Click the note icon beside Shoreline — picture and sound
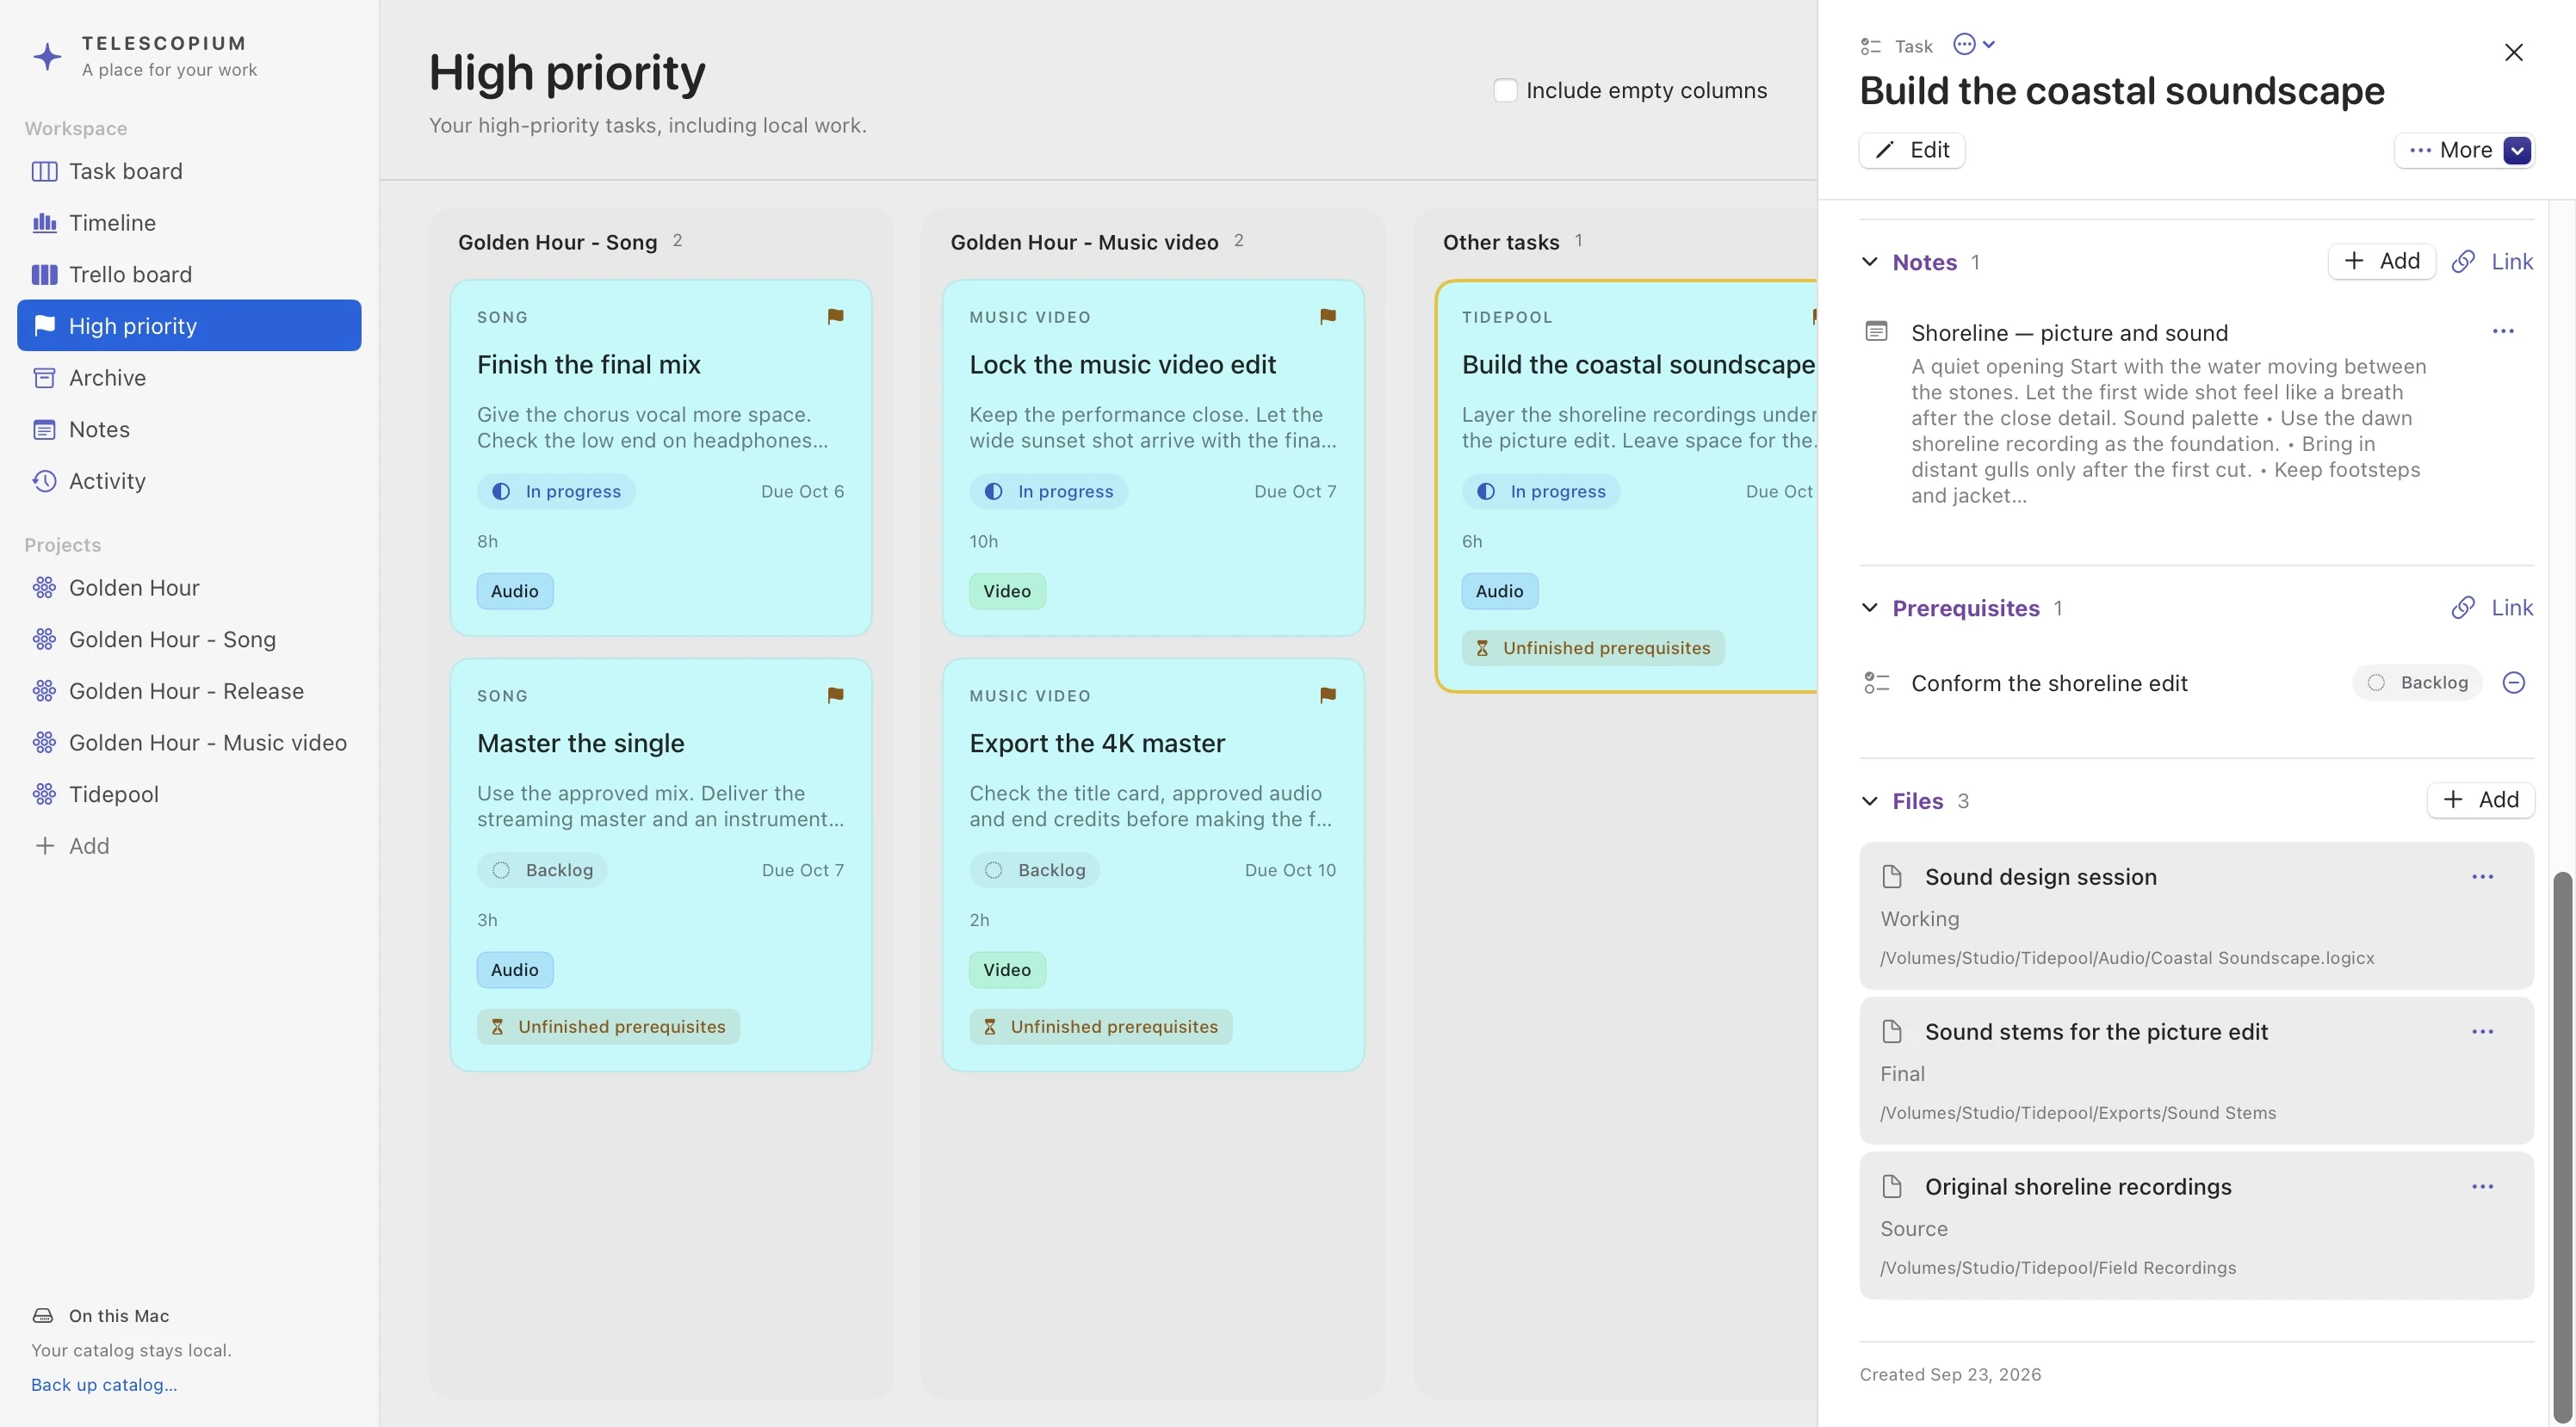The image size is (2576, 1427). [1876, 332]
